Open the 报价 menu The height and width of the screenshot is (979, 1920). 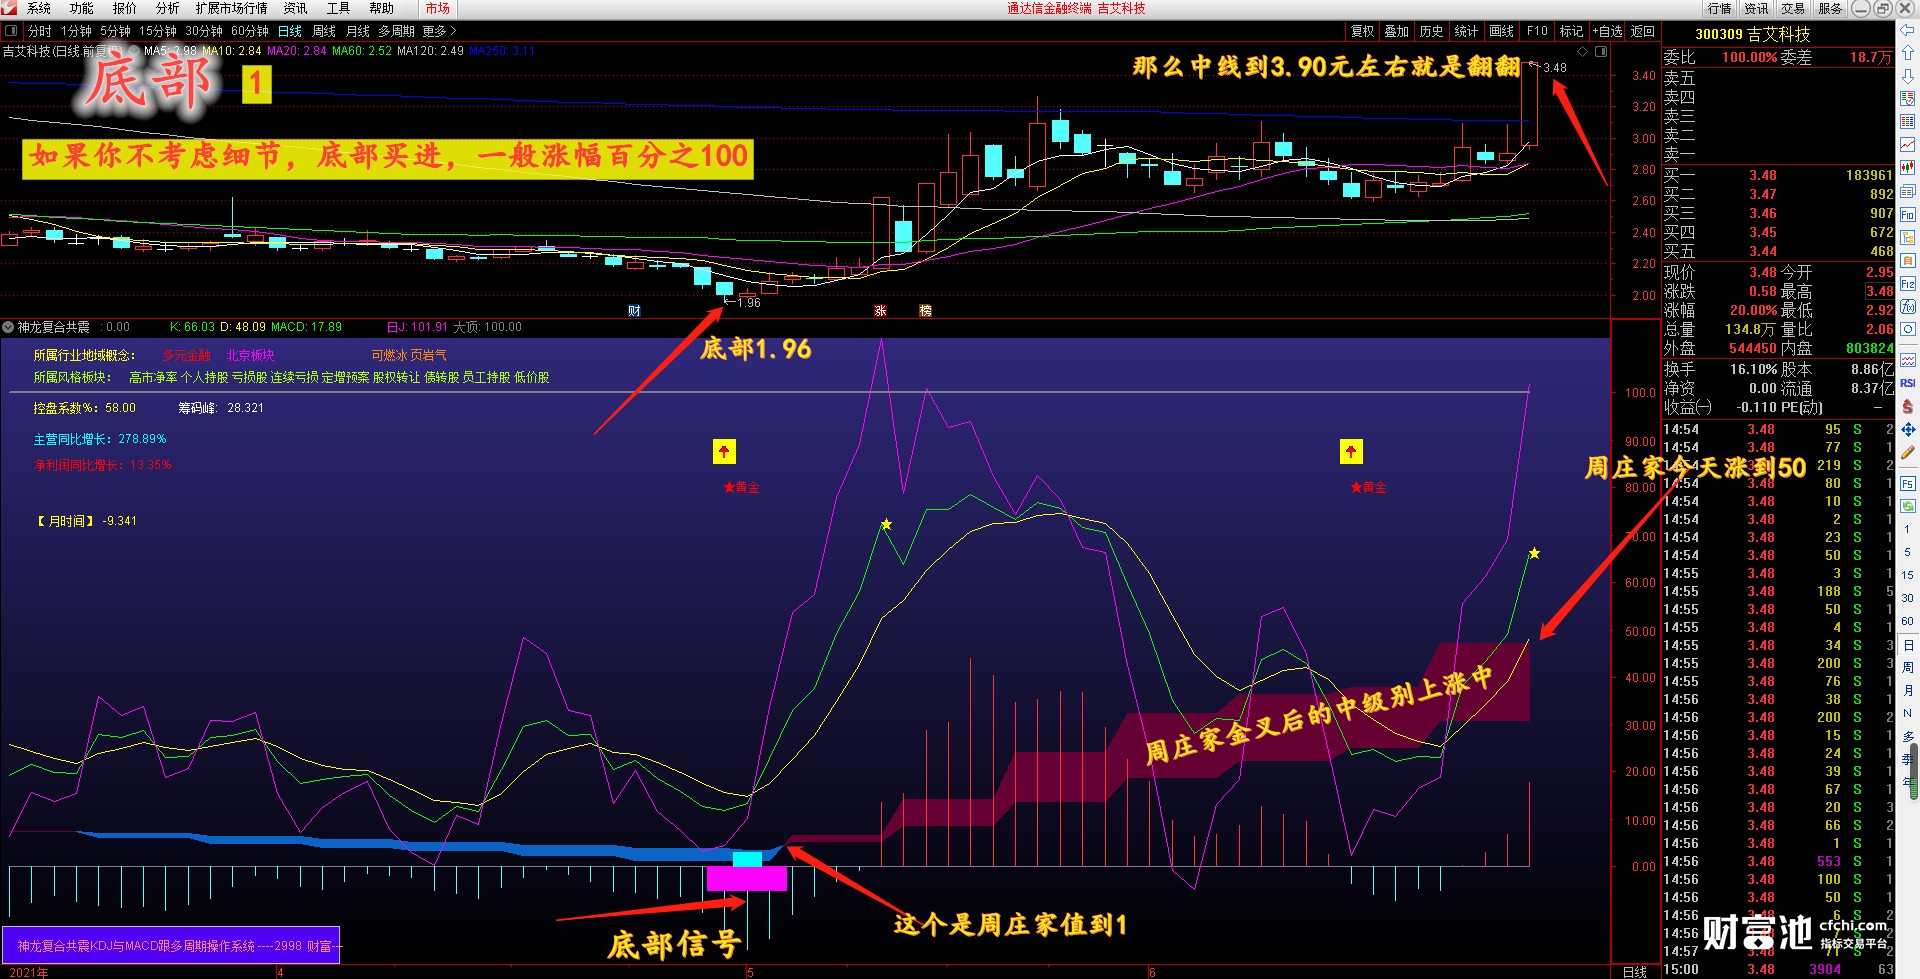125,8
